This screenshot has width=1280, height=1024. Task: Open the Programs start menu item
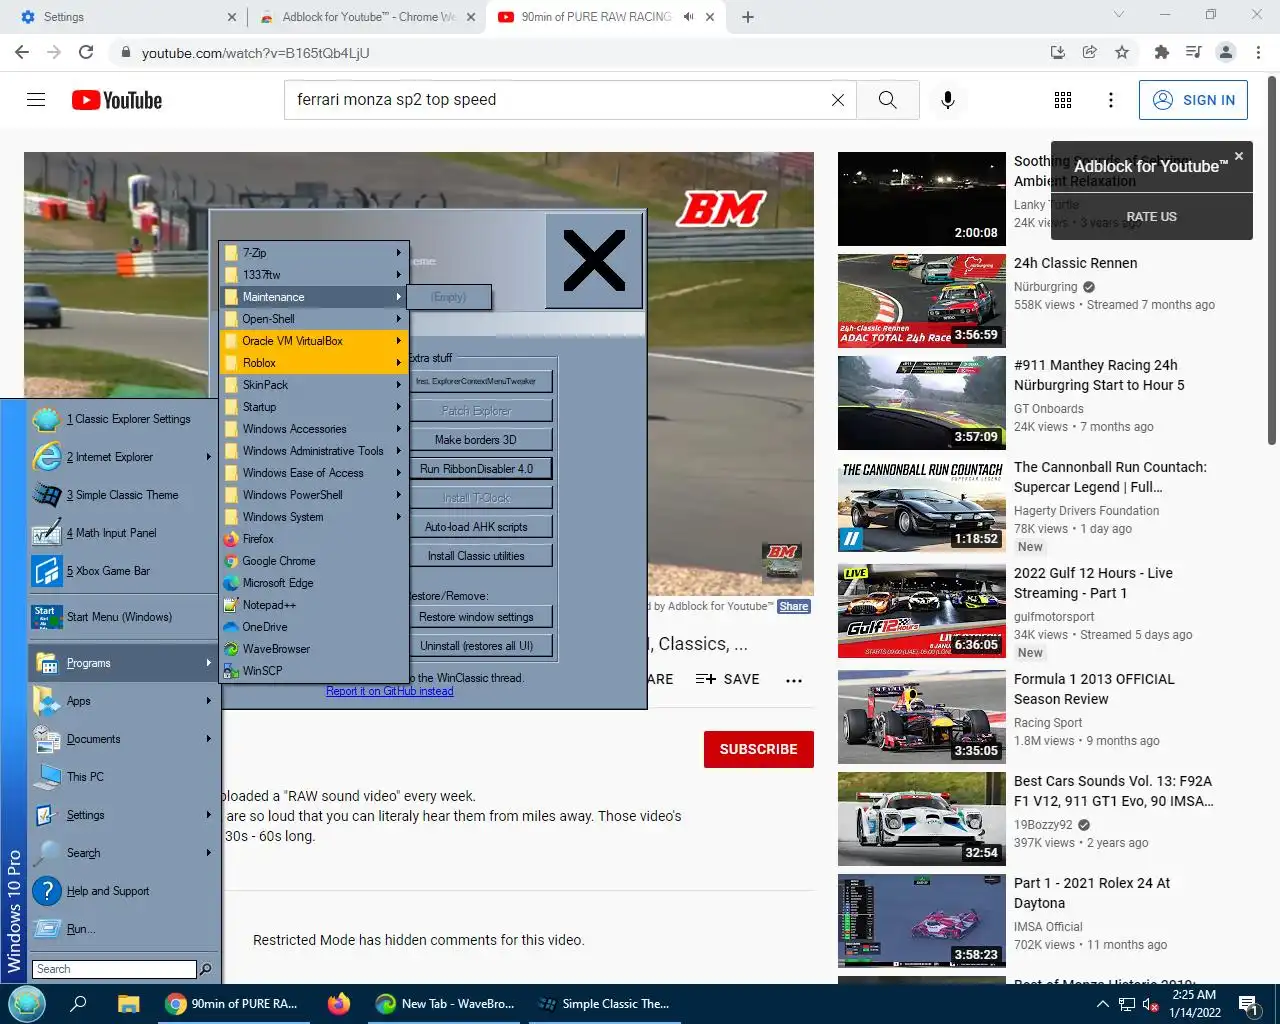pos(123,663)
